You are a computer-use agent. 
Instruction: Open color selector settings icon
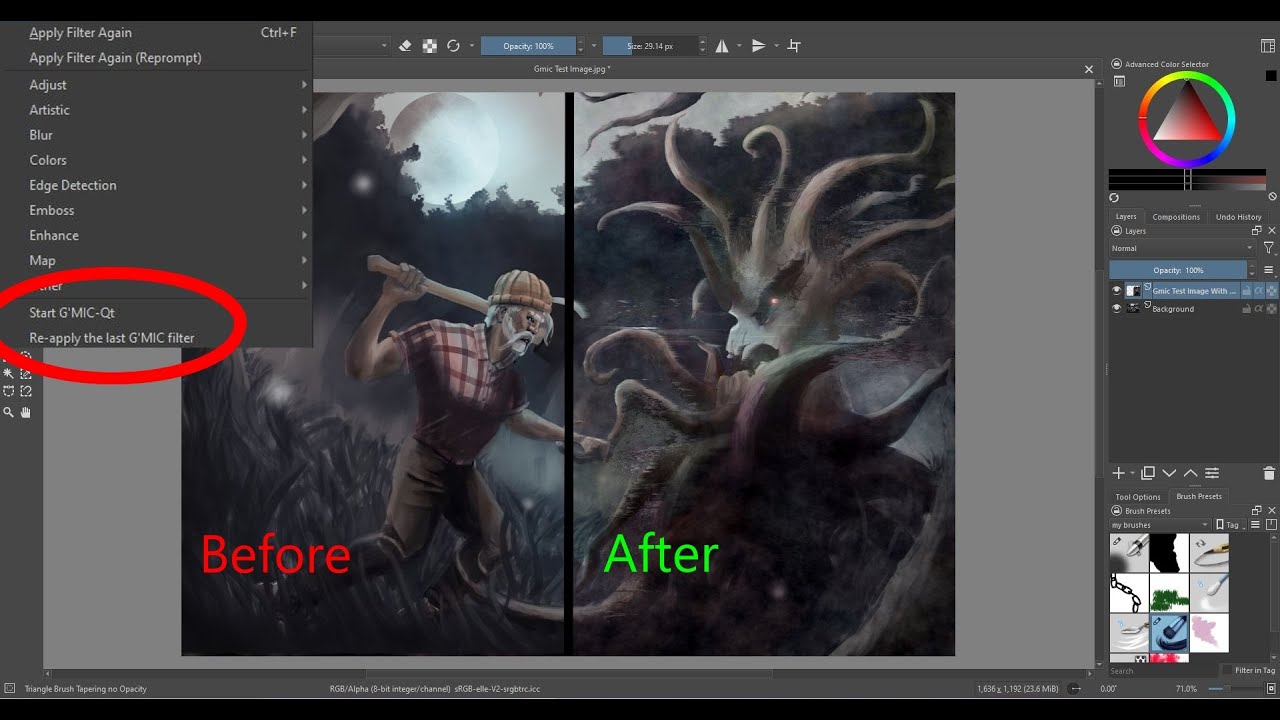[x=1119, y=81]
